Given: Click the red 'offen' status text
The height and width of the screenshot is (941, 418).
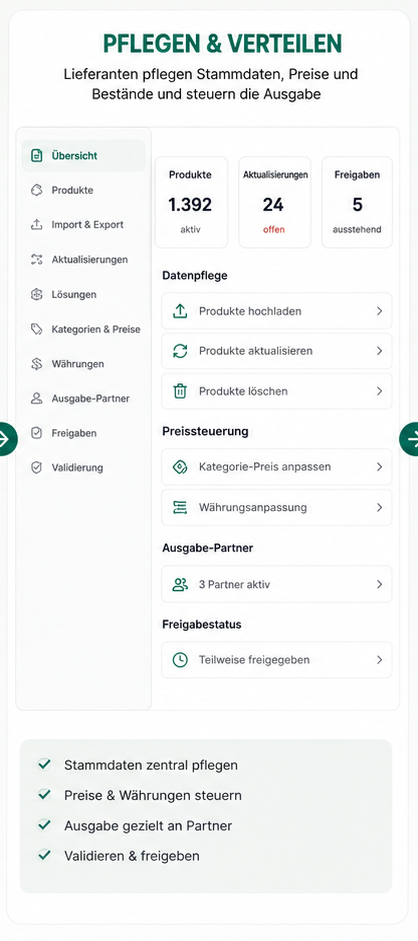Looking at the screenshot, I should click(273, 230).
